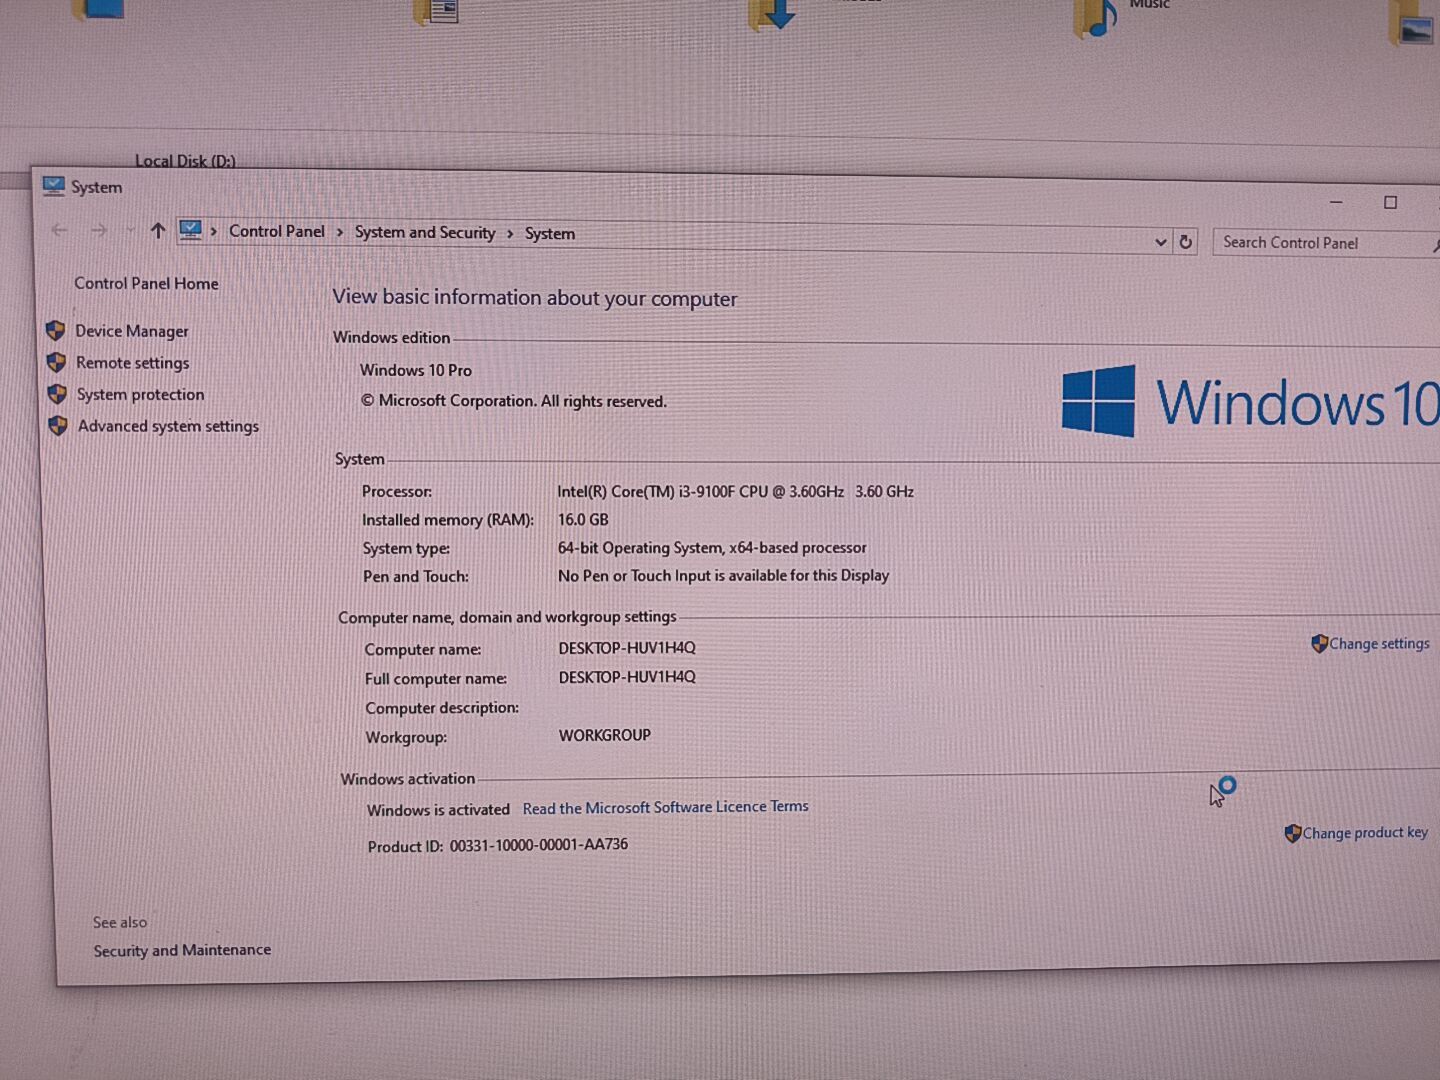This screenshot has height=1080, width=1440.
Task: Select Product ID 00331-10000-00001-AA736
Action: (x=539, y=845)
